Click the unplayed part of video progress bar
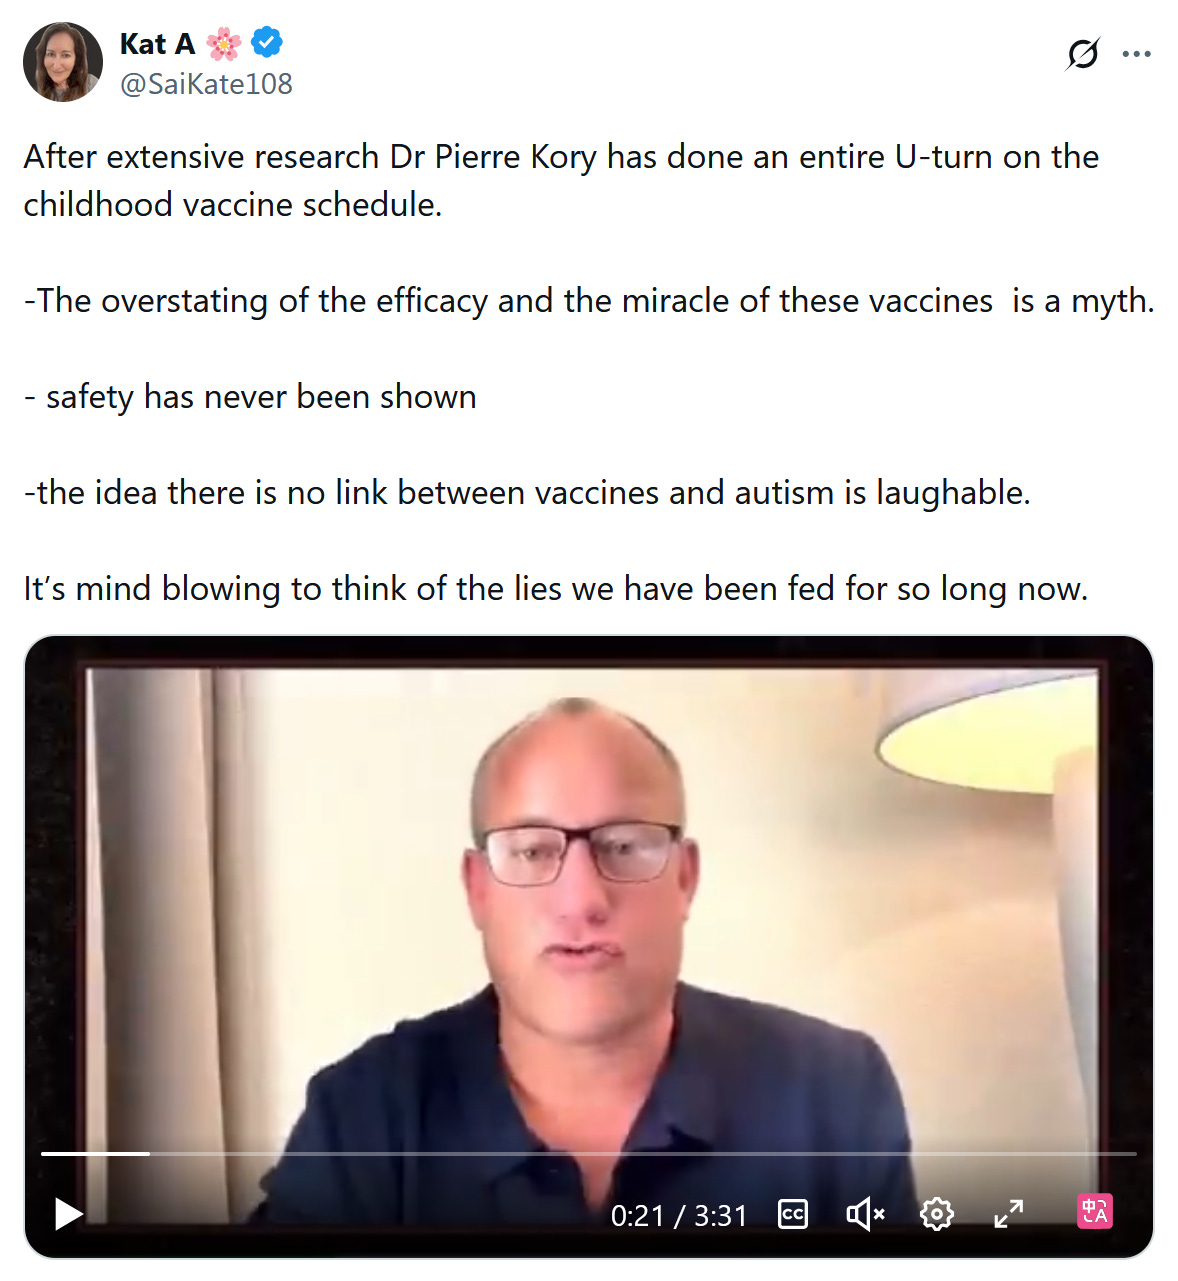Image resolution: width=1178 pixels, height=1281 pixels. pyautogui.click(x=643, y=1154)
